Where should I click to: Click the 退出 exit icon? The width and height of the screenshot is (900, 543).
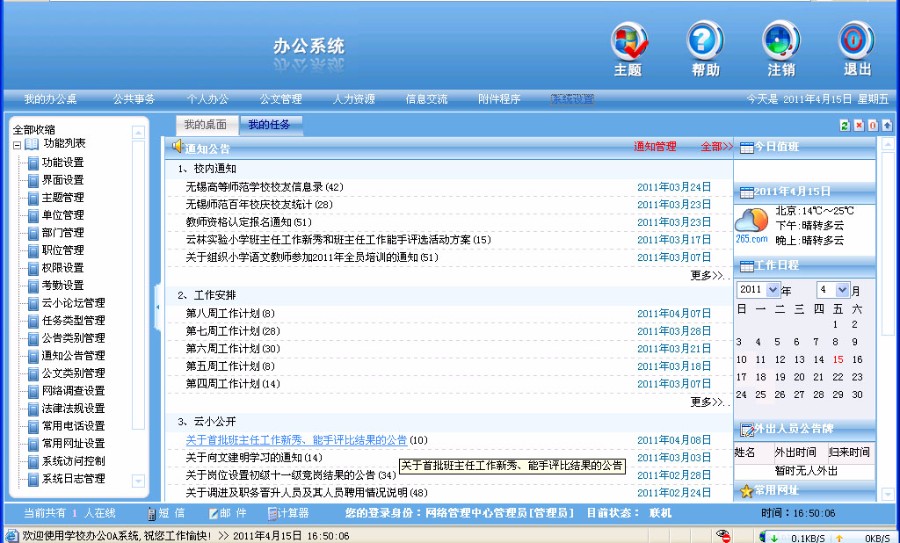point(856,41)
